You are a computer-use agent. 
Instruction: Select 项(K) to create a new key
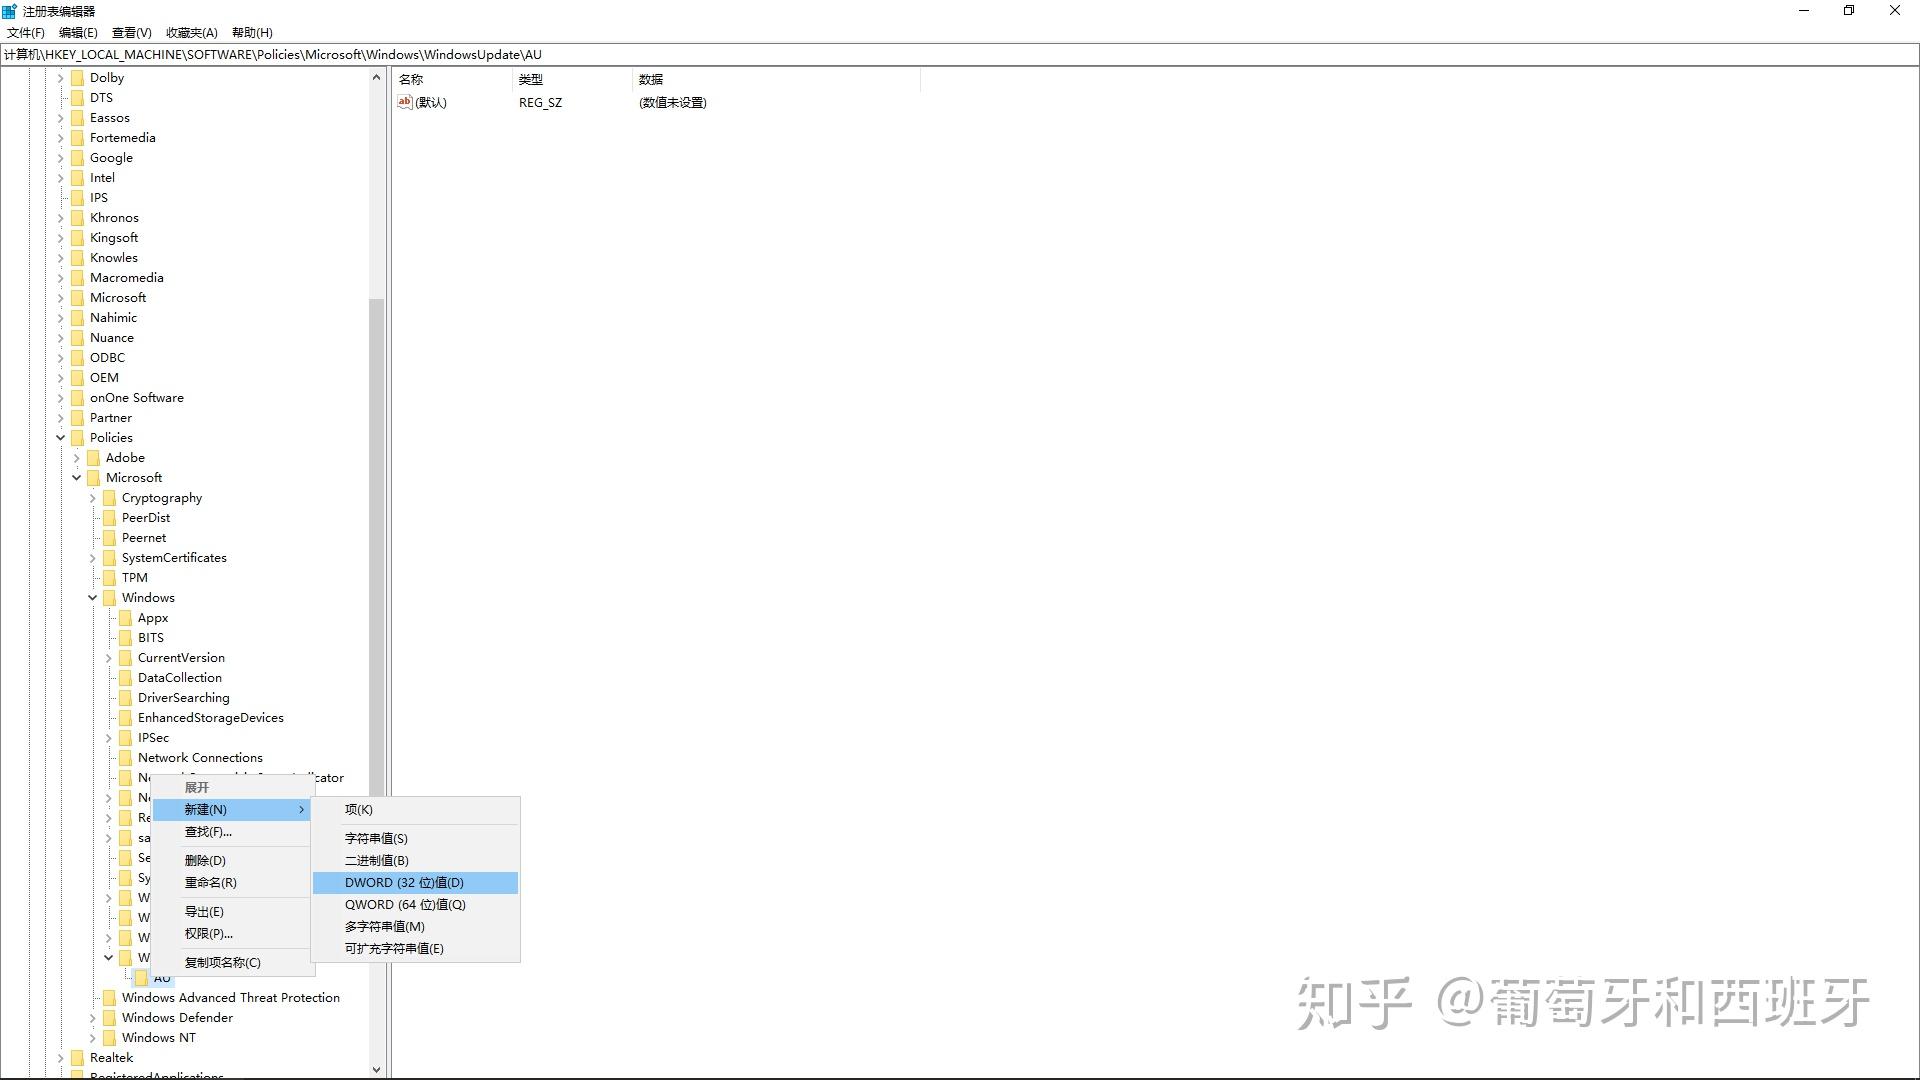pyautogui.click(x=357, y=809)
